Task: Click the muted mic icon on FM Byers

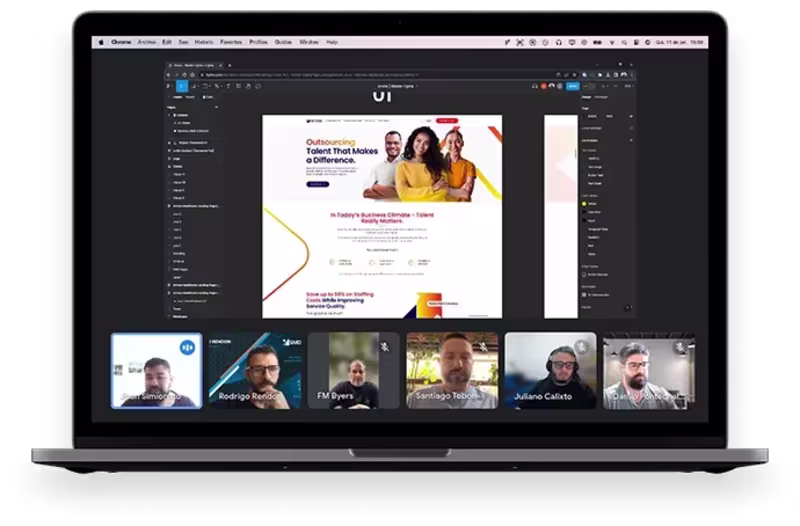Action: click(x=385, y=347)
